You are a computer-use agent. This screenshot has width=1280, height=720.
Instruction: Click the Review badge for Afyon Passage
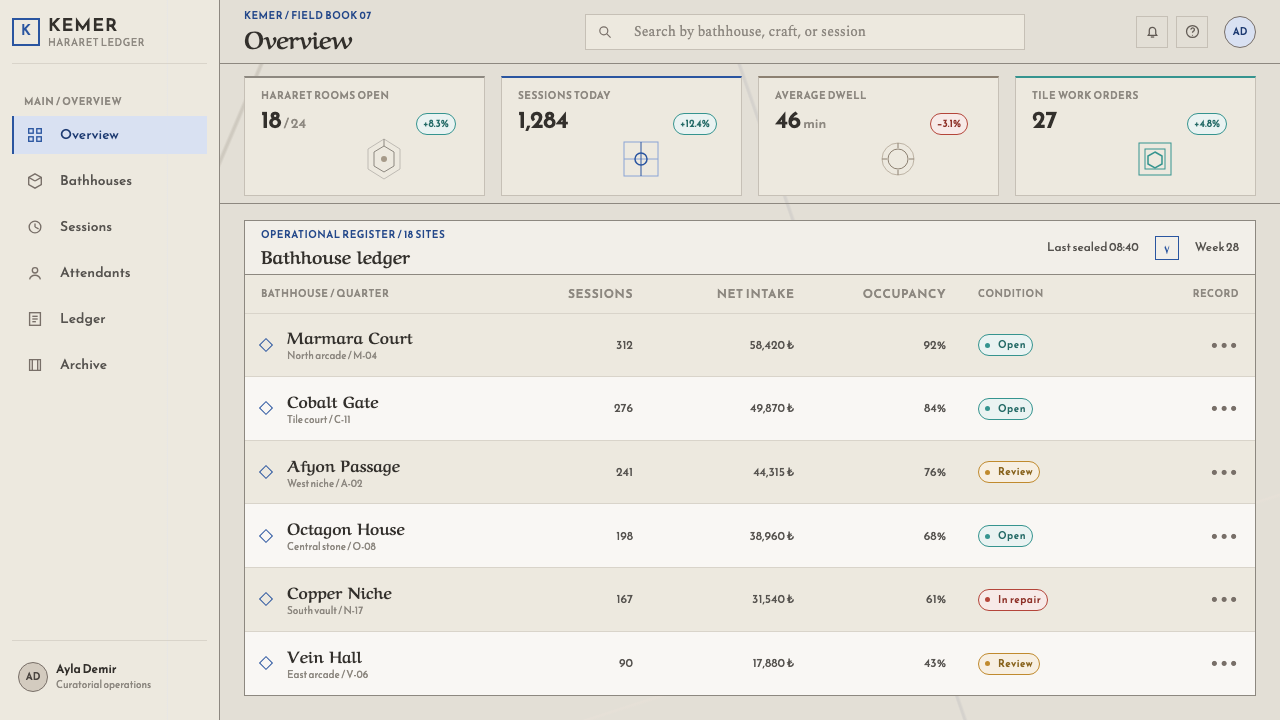tap(1009, 472)
